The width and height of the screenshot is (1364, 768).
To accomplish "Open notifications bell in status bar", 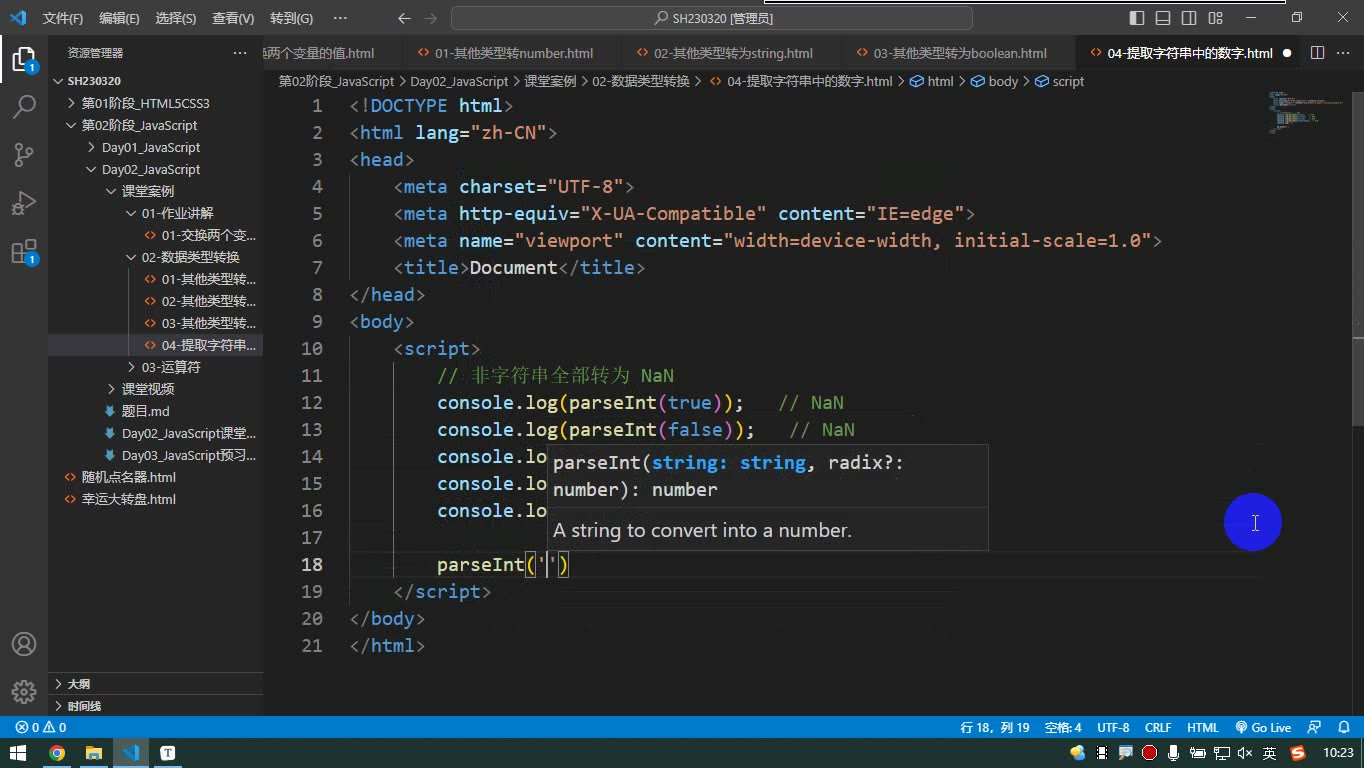I will 1343,728.
